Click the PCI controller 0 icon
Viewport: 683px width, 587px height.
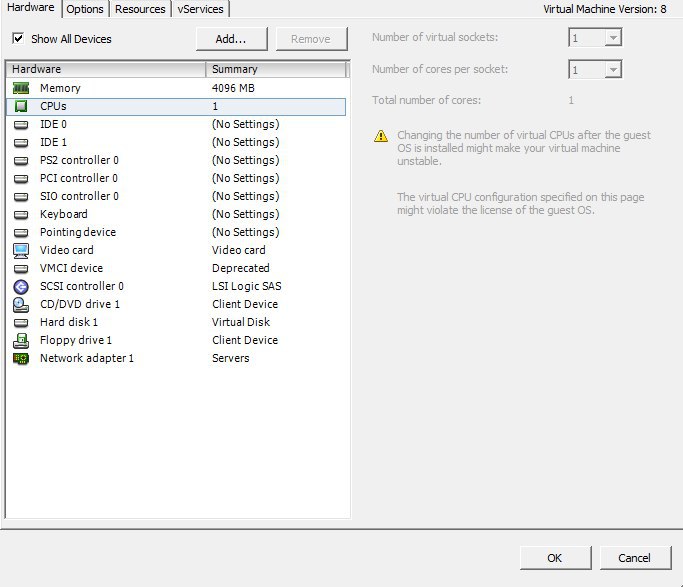tap(21, 179)
